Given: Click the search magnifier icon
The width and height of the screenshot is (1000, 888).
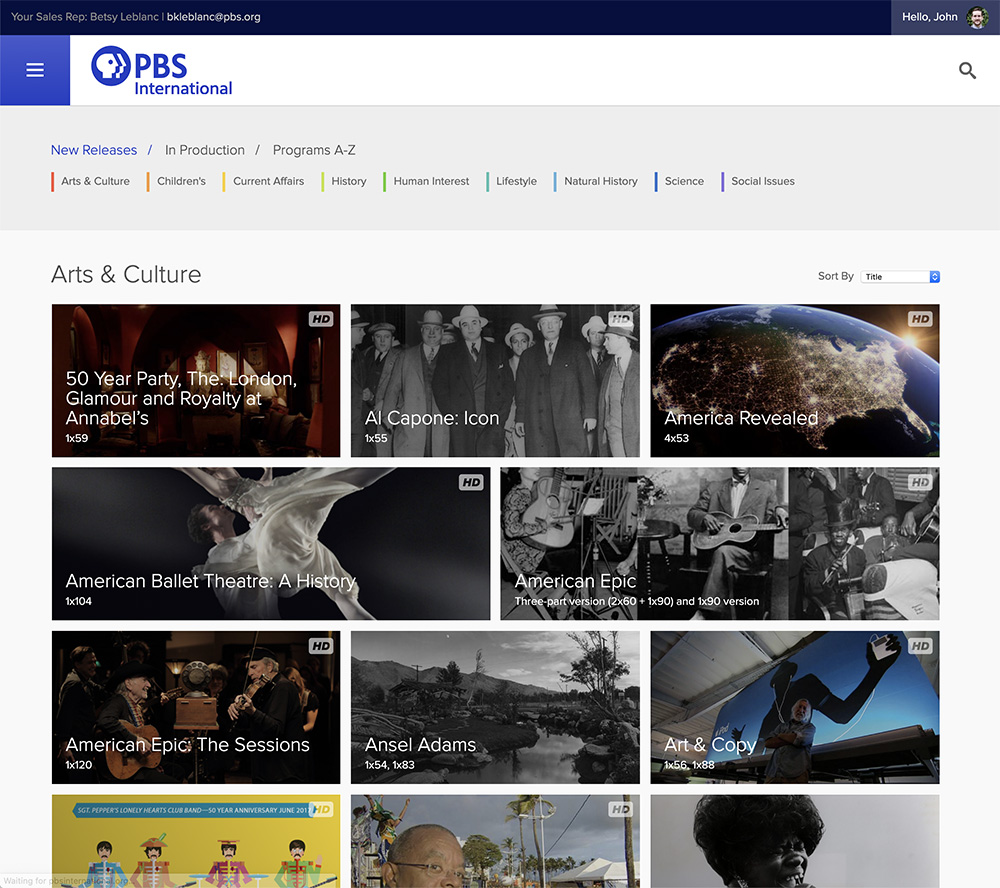Looking at the screenshot, I should 967,70.
